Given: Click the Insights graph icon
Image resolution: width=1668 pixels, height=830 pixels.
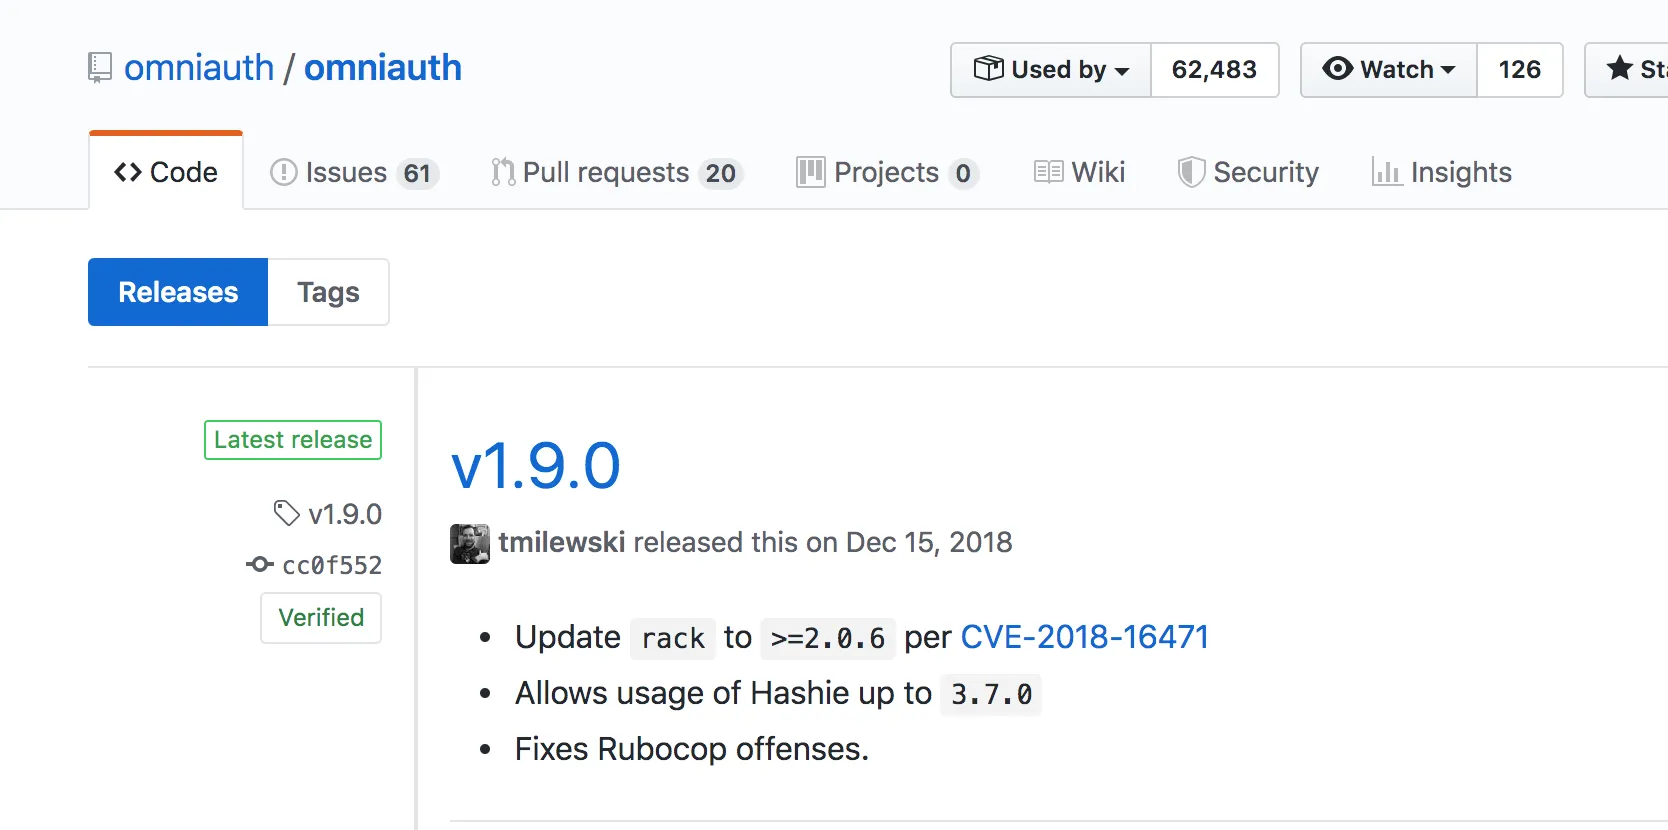Looking at the screenshot, I should click(1386, 173).
